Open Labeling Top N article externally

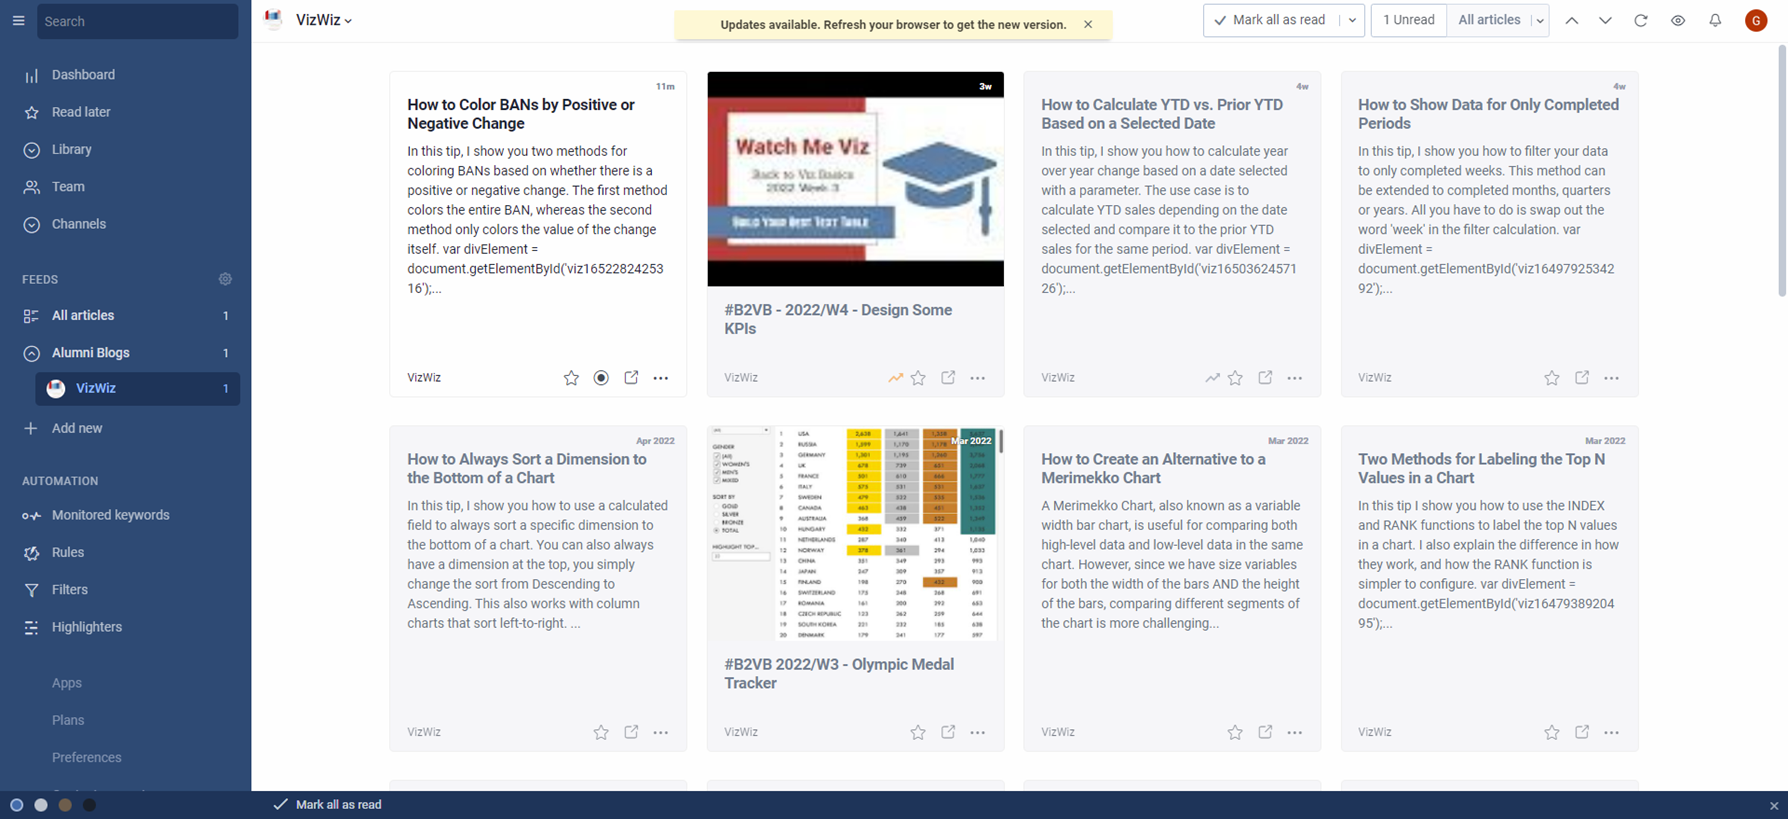coord(1582,732)
